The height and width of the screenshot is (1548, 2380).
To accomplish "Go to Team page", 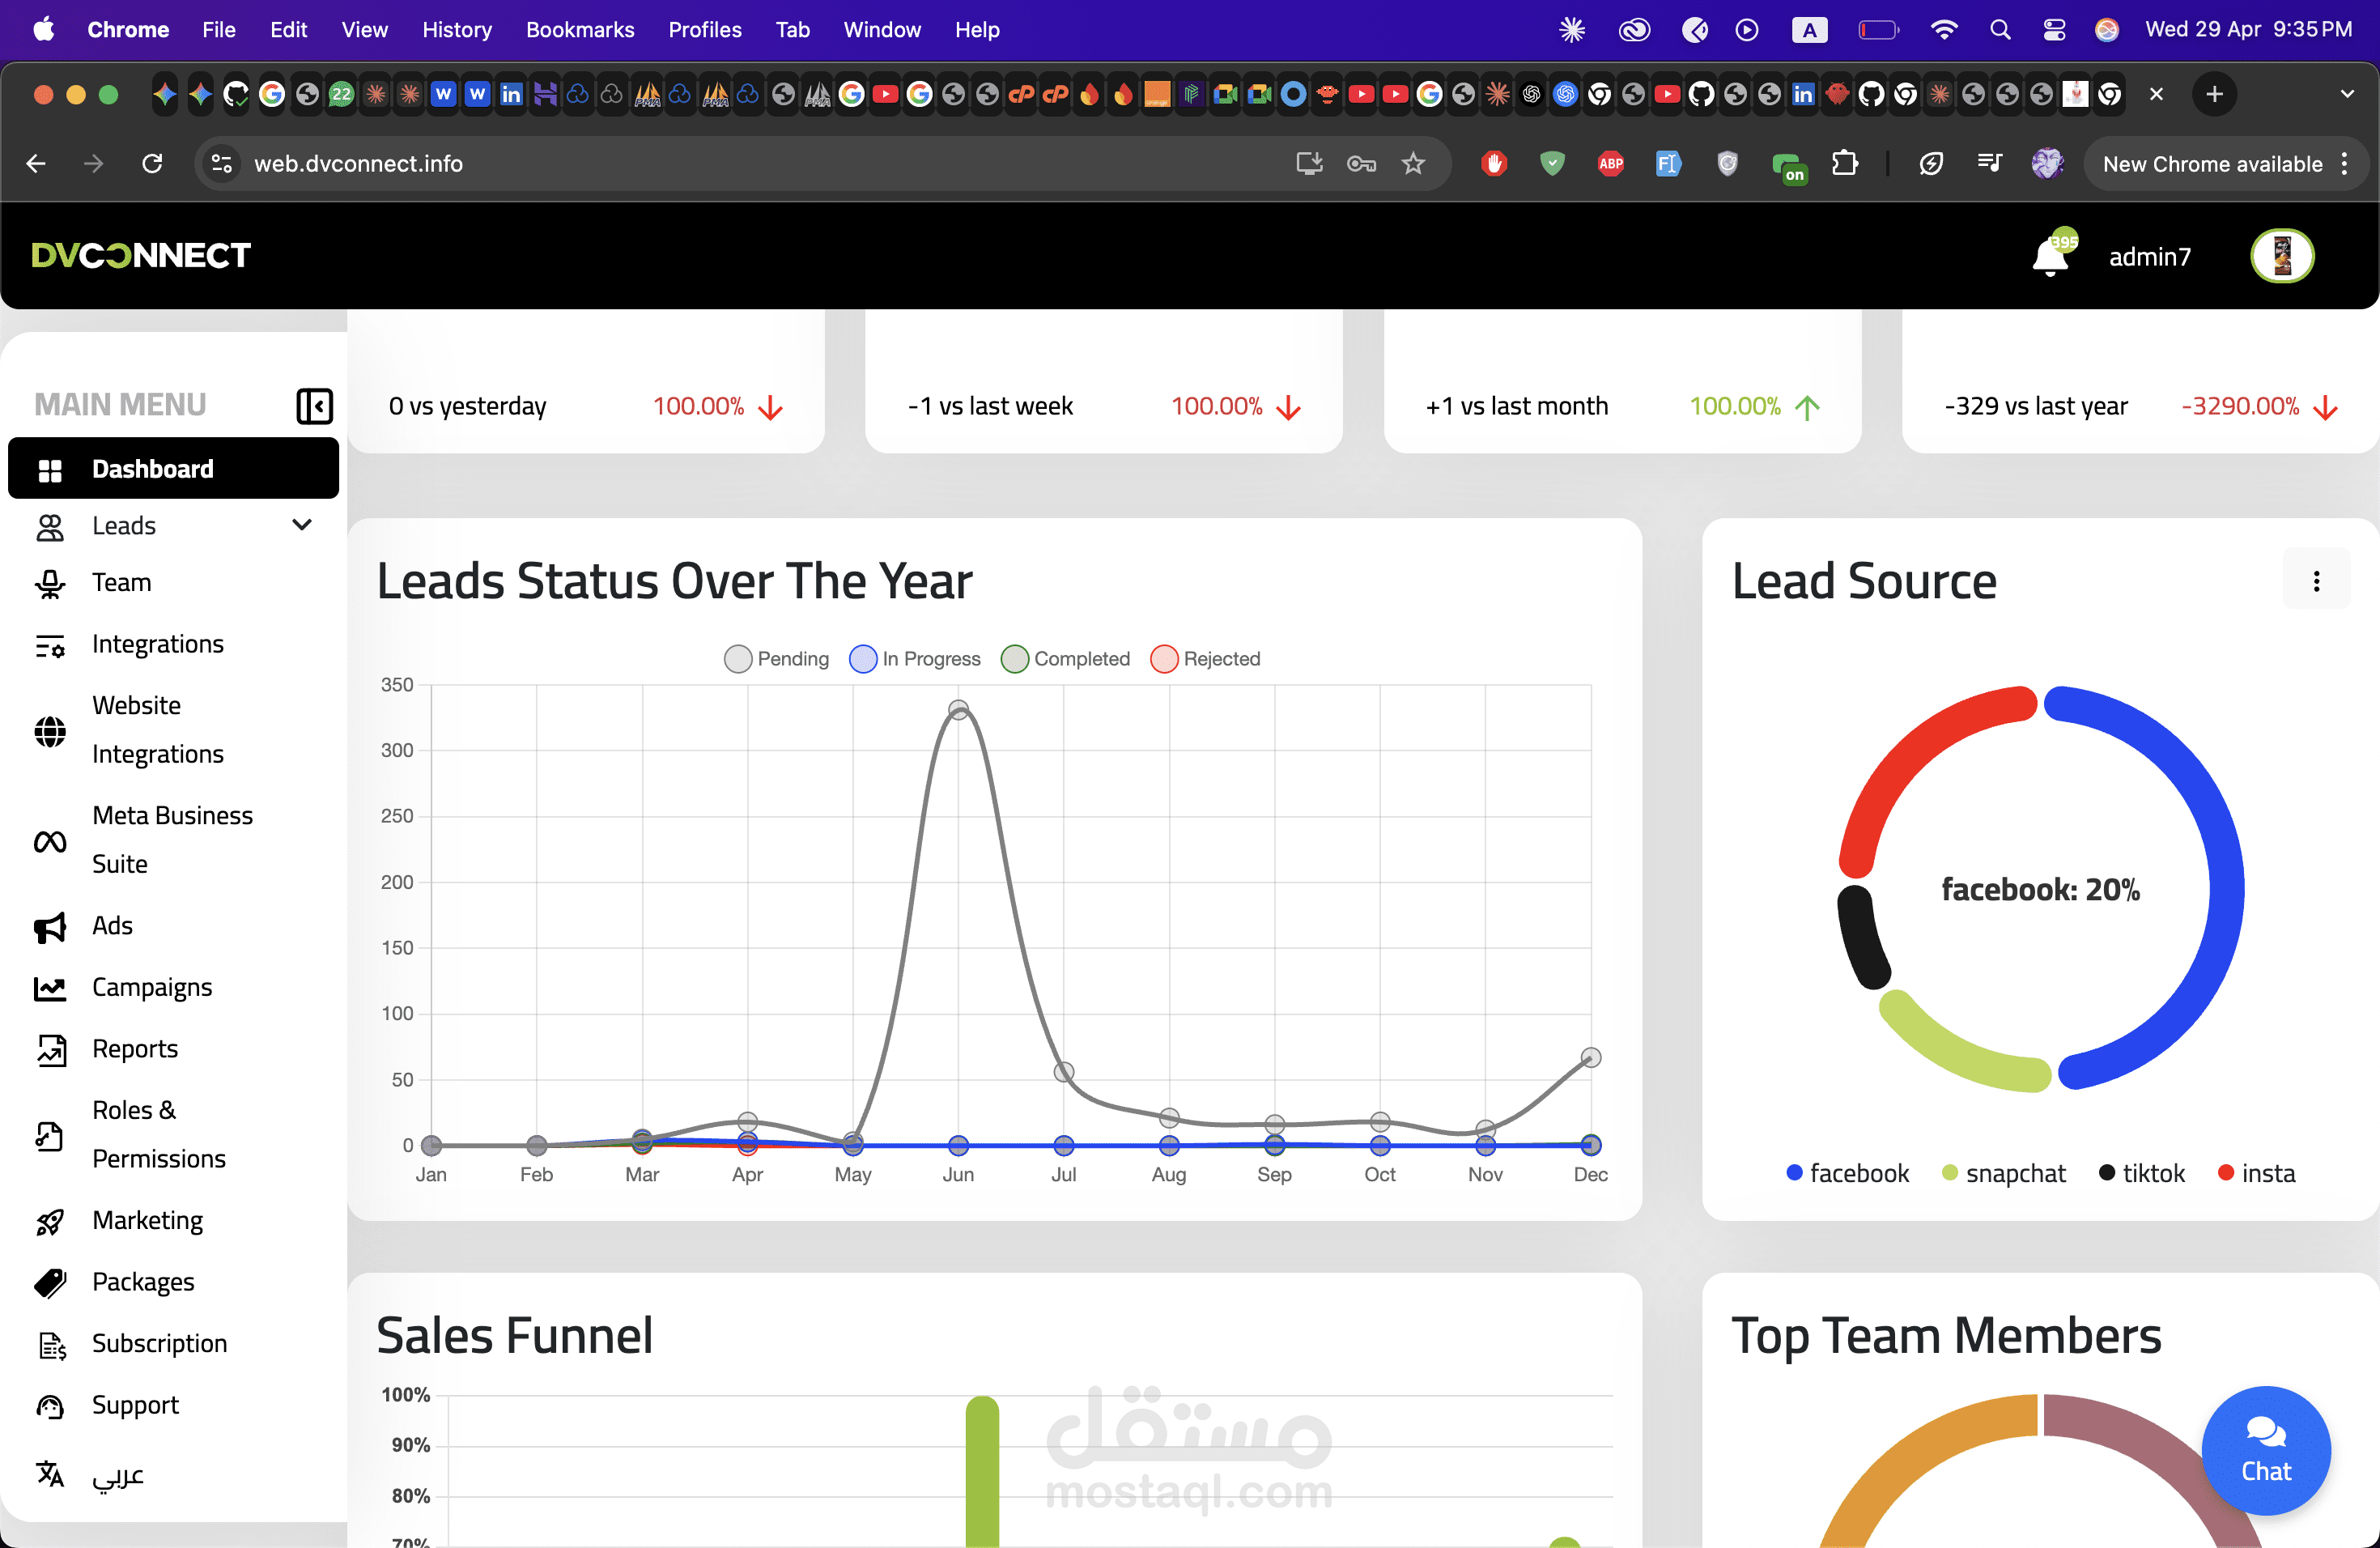I will click(x=122, y=583).
